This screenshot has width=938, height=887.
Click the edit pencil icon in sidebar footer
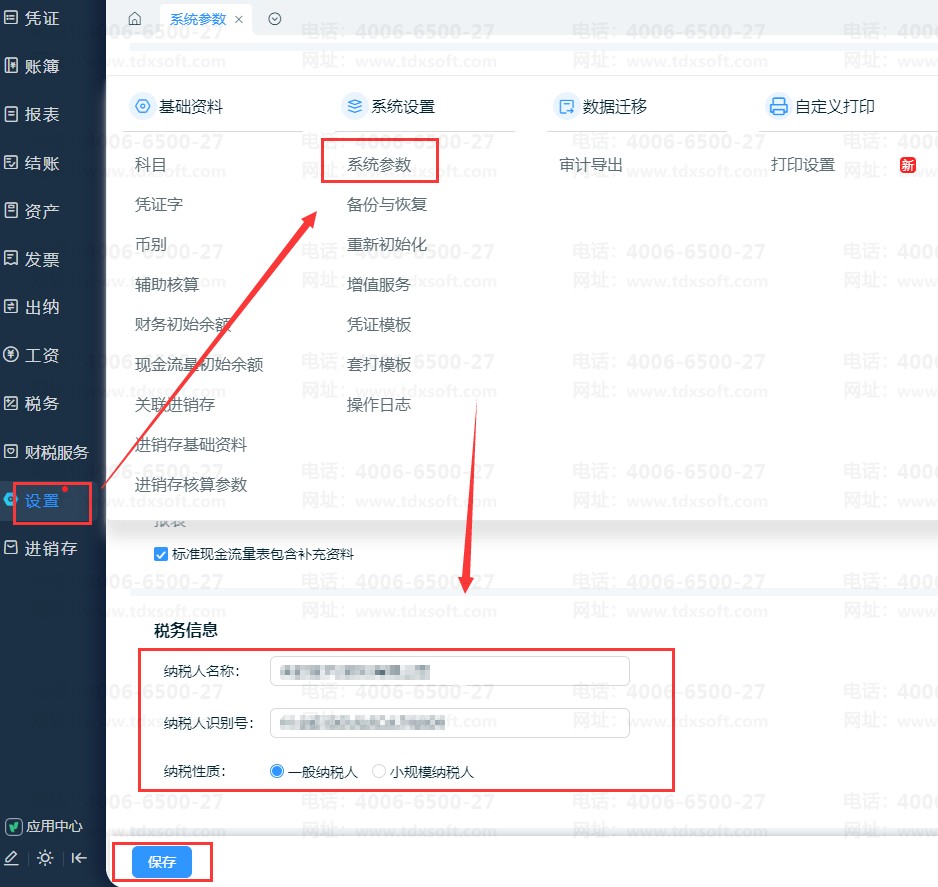[12, 857]
